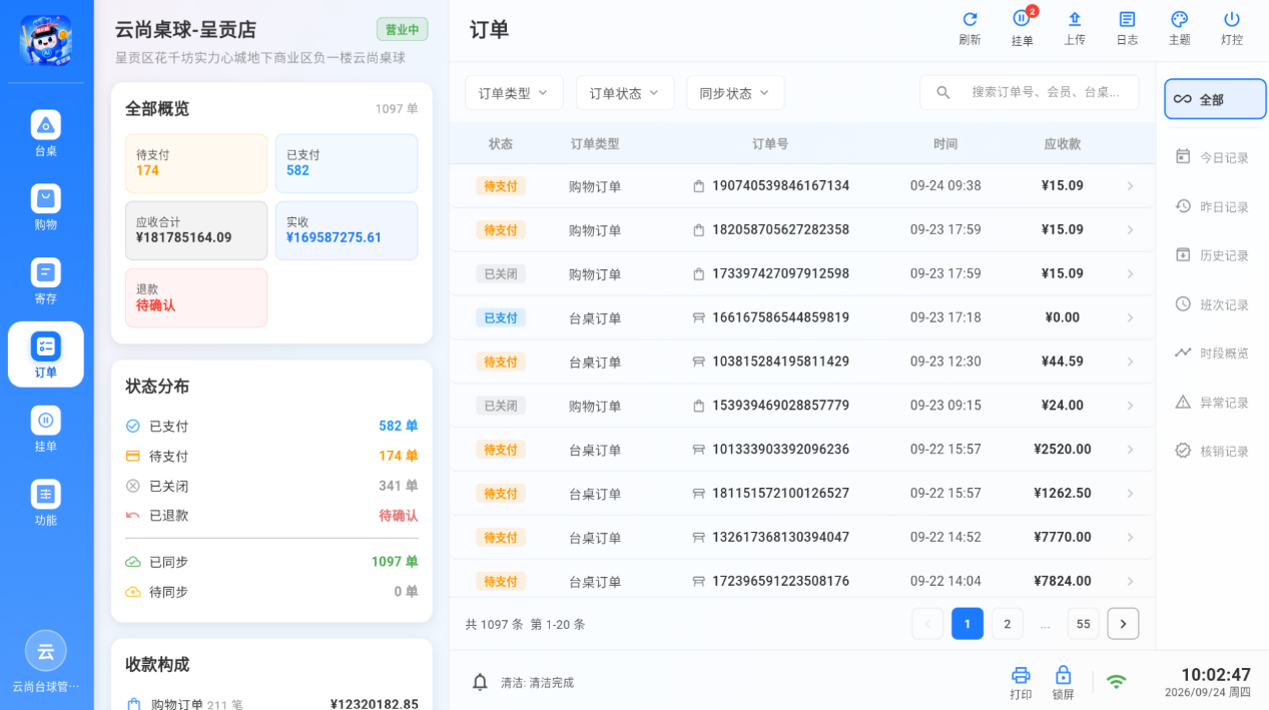Open the 订单状态 dropdown filter
The width and height of the screenshot is (1269, 710).
point(625,93)
